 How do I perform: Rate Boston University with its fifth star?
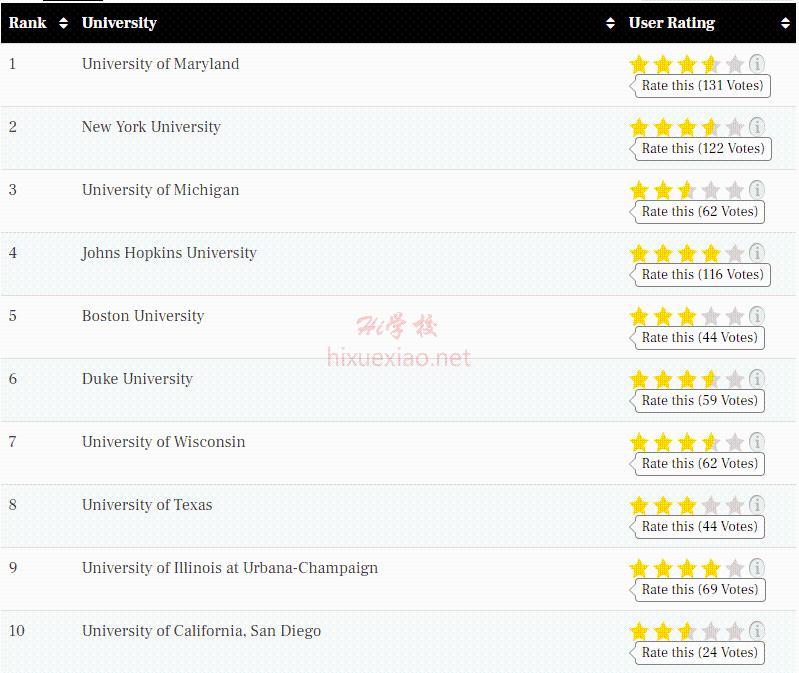tap(734, 316)
